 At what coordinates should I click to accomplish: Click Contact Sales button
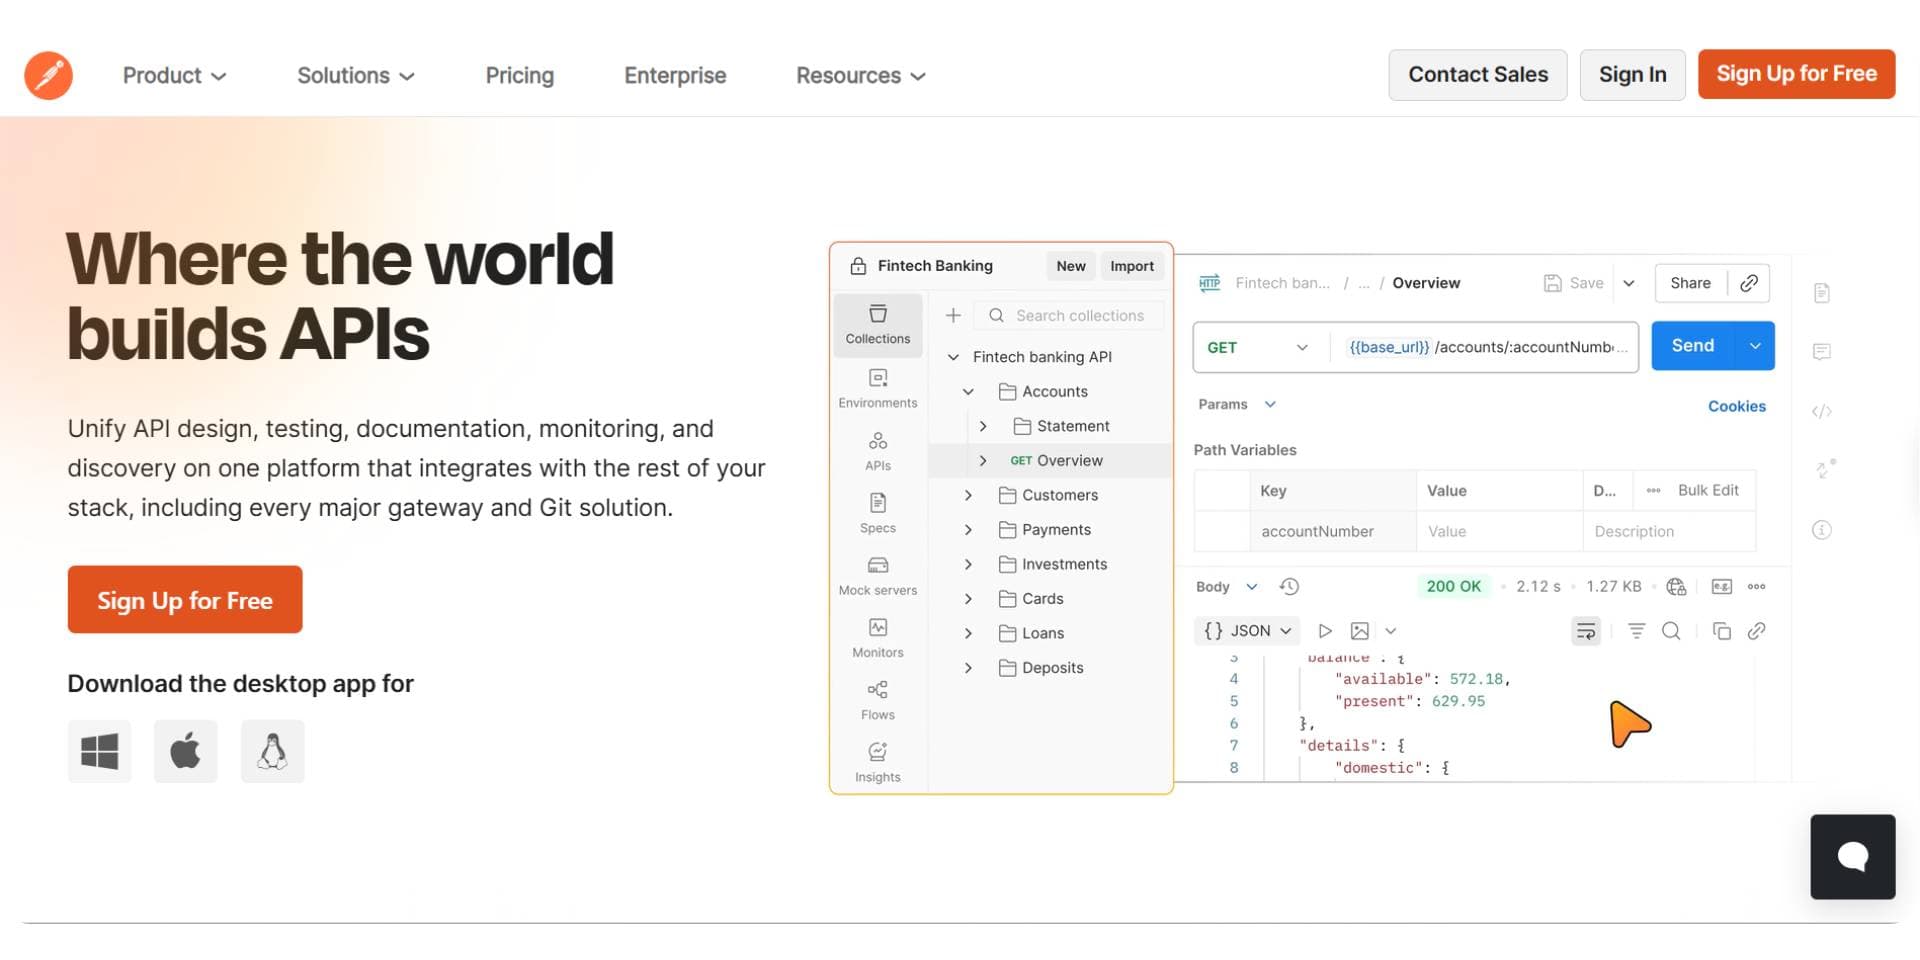(x=1477, y=75)
